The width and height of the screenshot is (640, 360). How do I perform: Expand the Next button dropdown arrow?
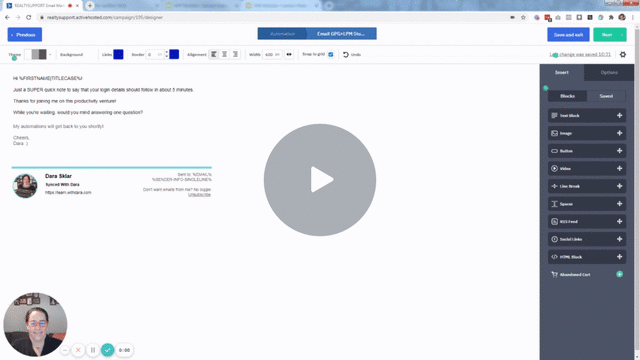(x=622, y=35)
